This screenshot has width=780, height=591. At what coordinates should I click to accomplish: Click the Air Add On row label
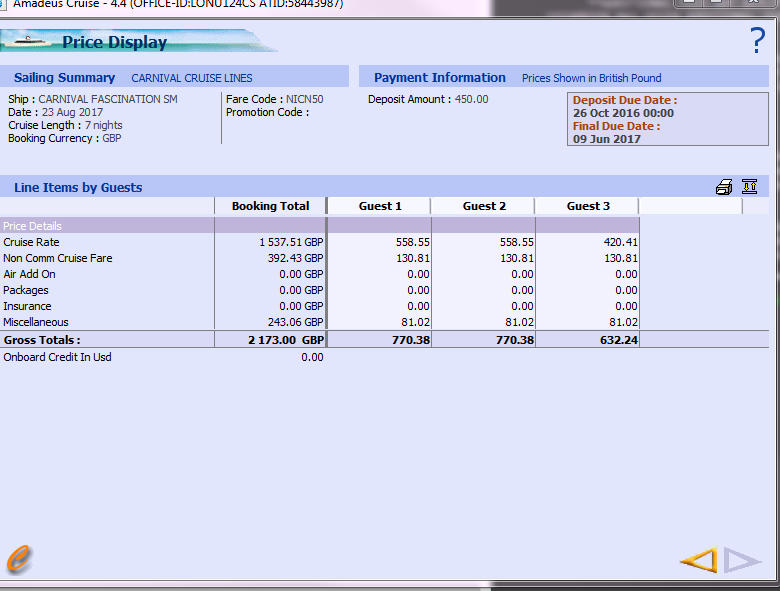point(29,274)
